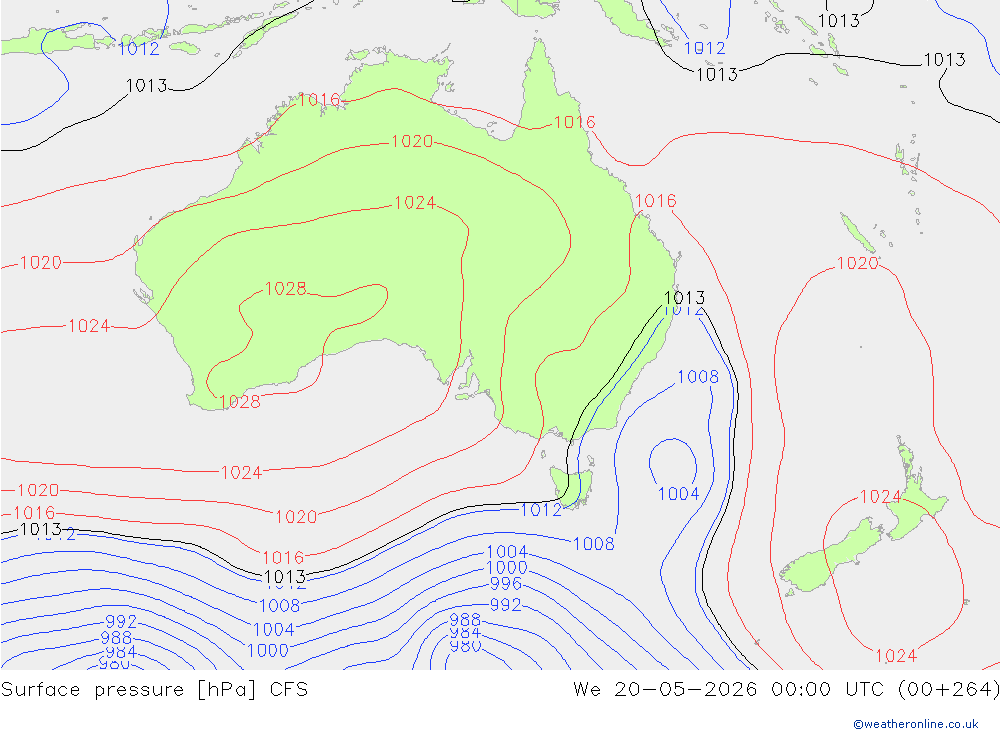Click the 1008 label south of Tasmania
1000x733 pixels.
click(594, 544)
